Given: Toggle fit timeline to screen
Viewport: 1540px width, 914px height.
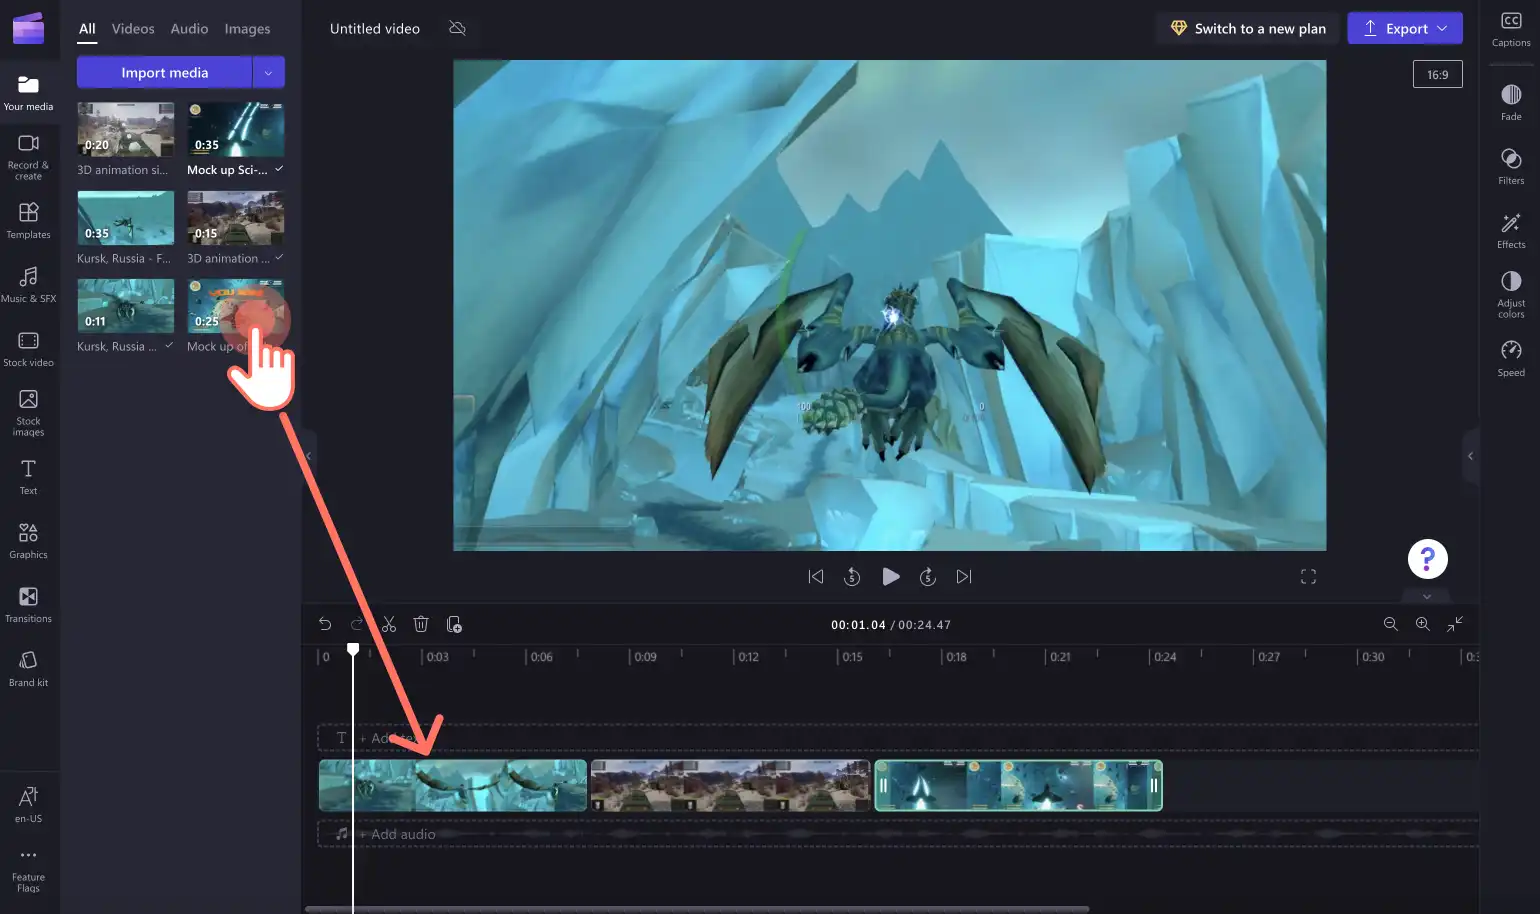Looking at the screenshot, I should click(x=1455, y=624).
